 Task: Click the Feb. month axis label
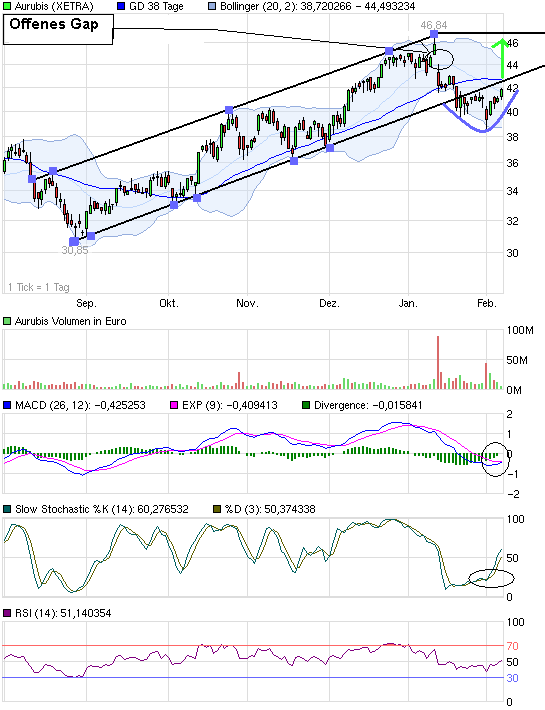click(487, 303)
